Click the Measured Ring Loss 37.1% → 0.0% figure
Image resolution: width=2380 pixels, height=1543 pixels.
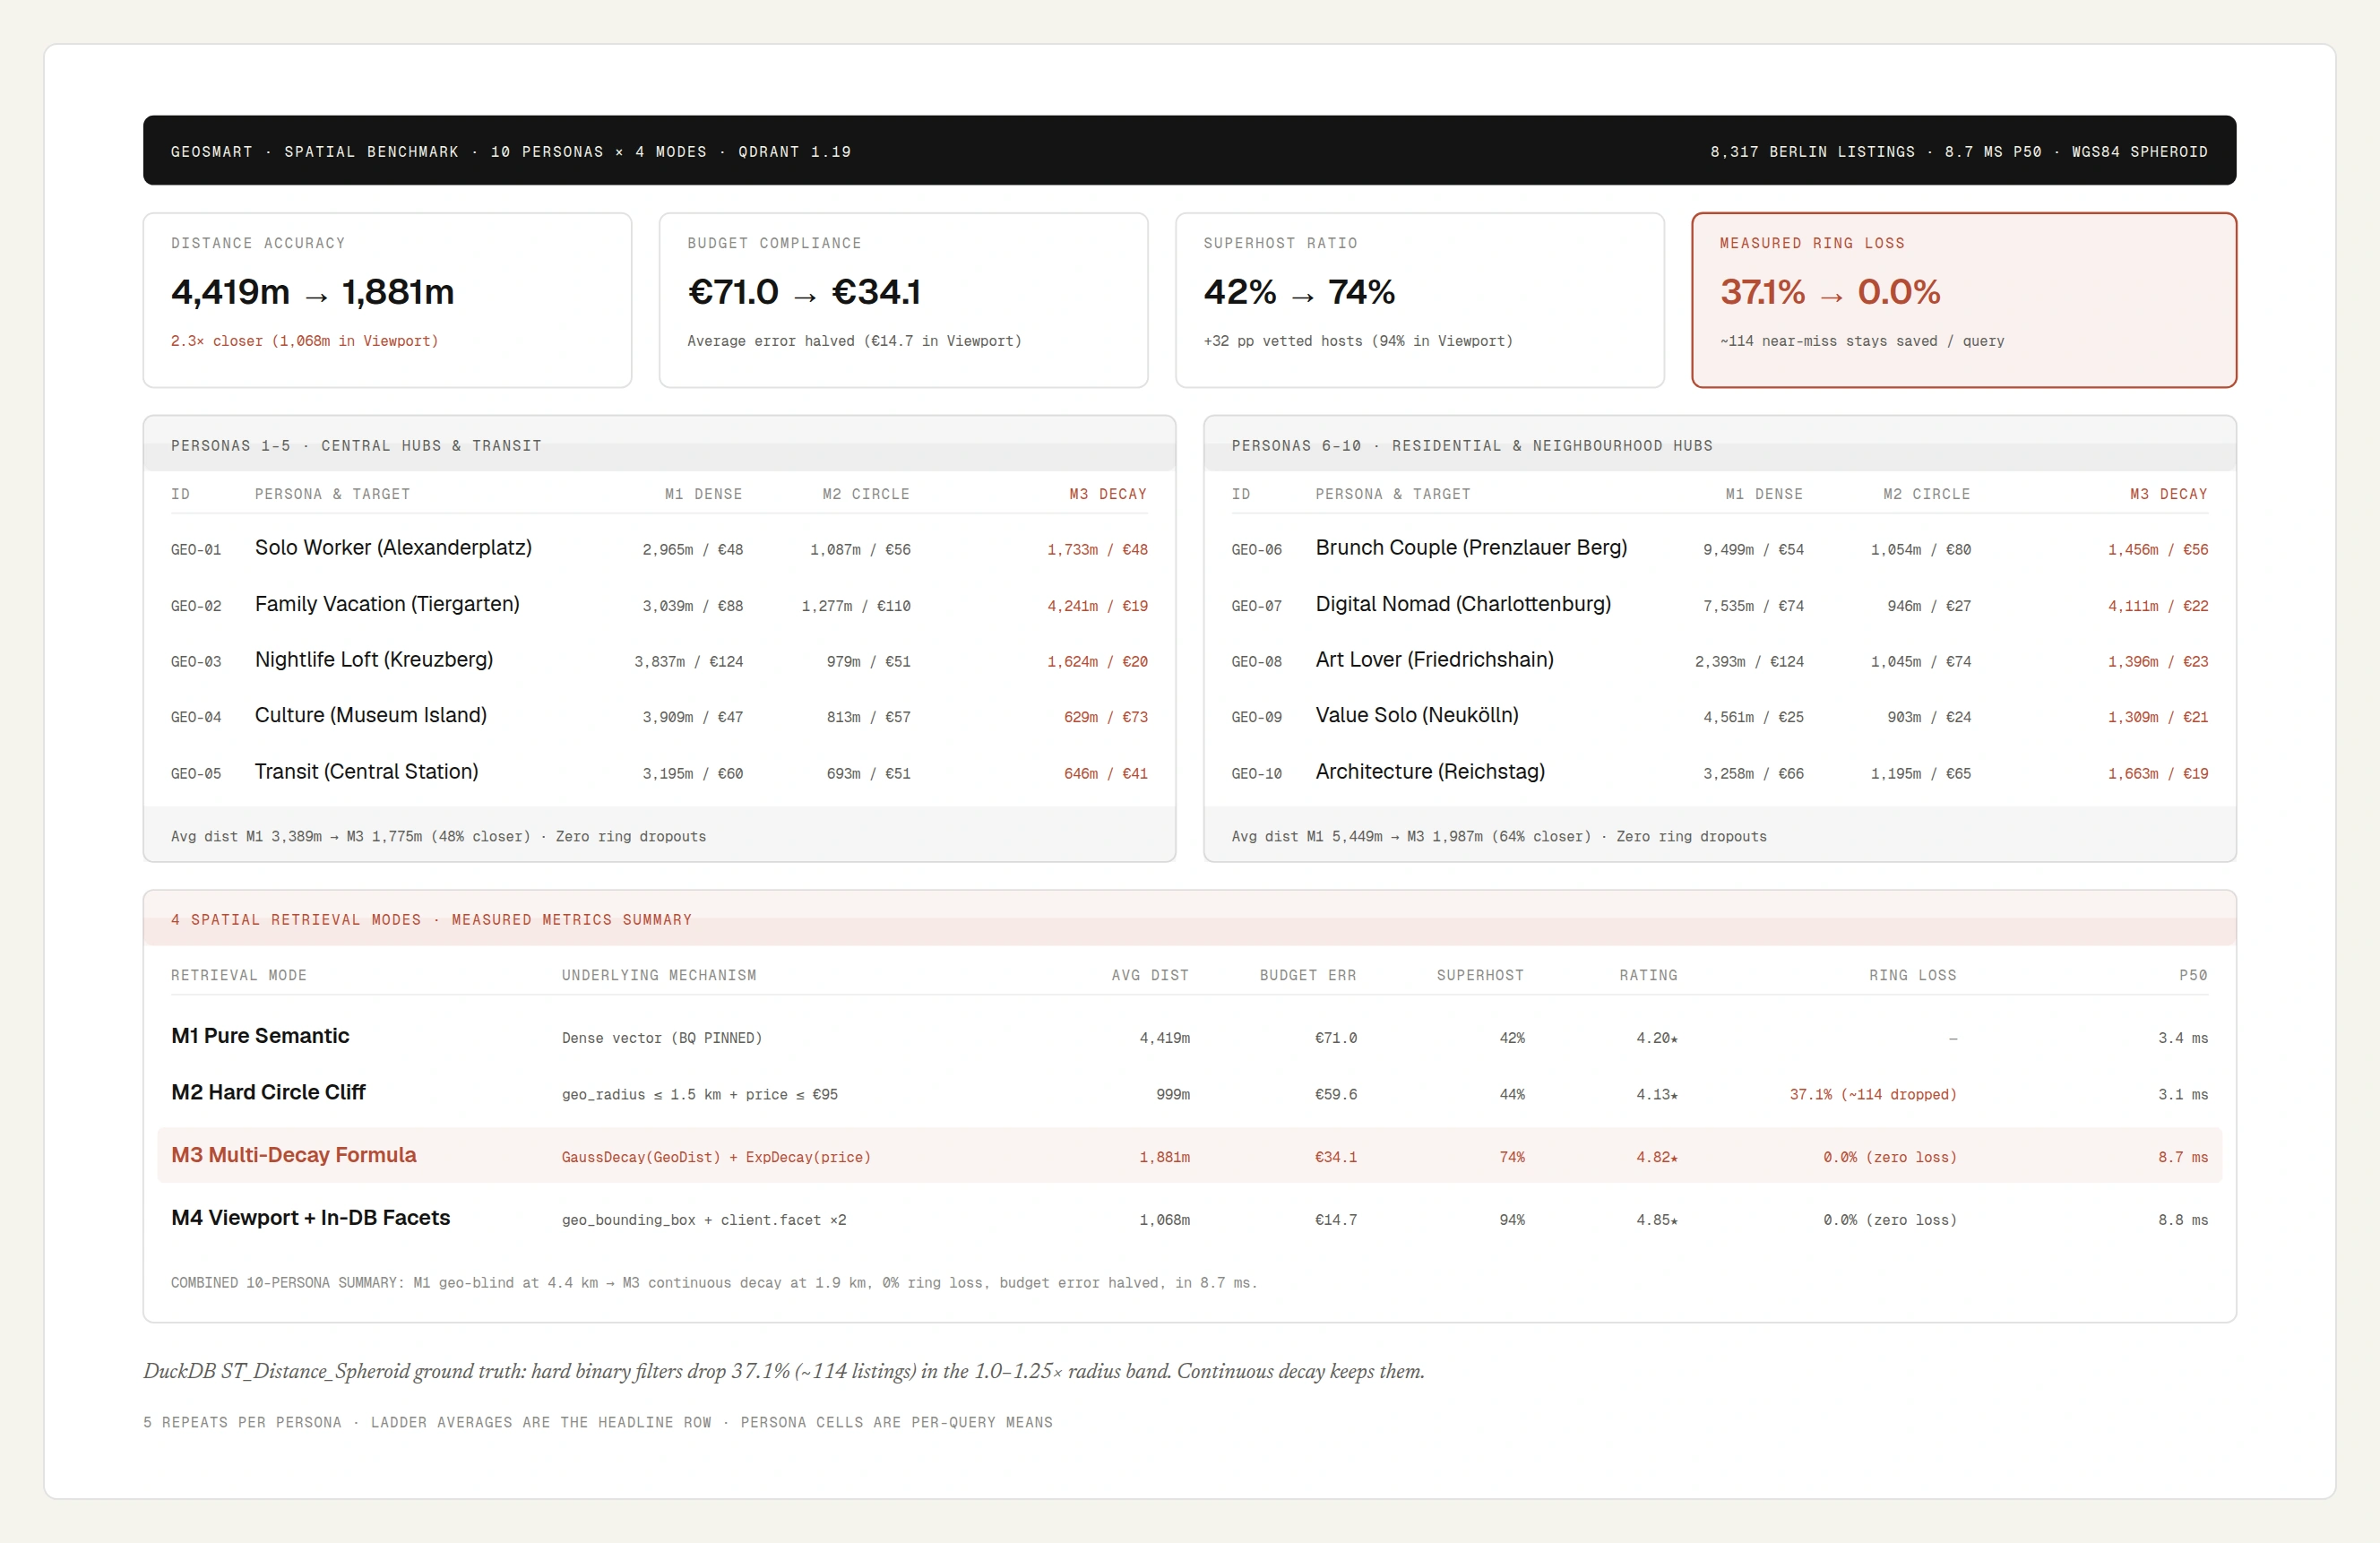coord(1830,292)
